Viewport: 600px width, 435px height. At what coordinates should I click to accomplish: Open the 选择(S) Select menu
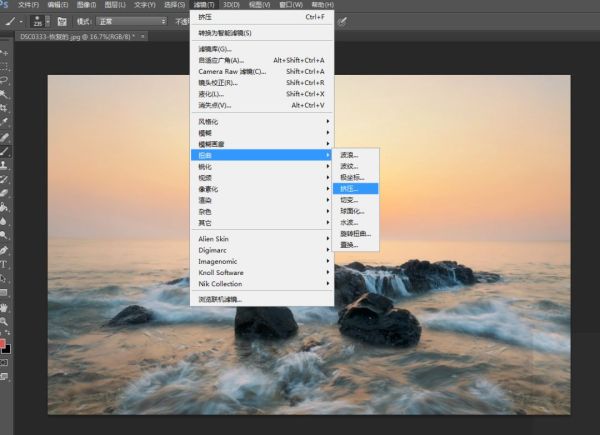tap(174, 5)
